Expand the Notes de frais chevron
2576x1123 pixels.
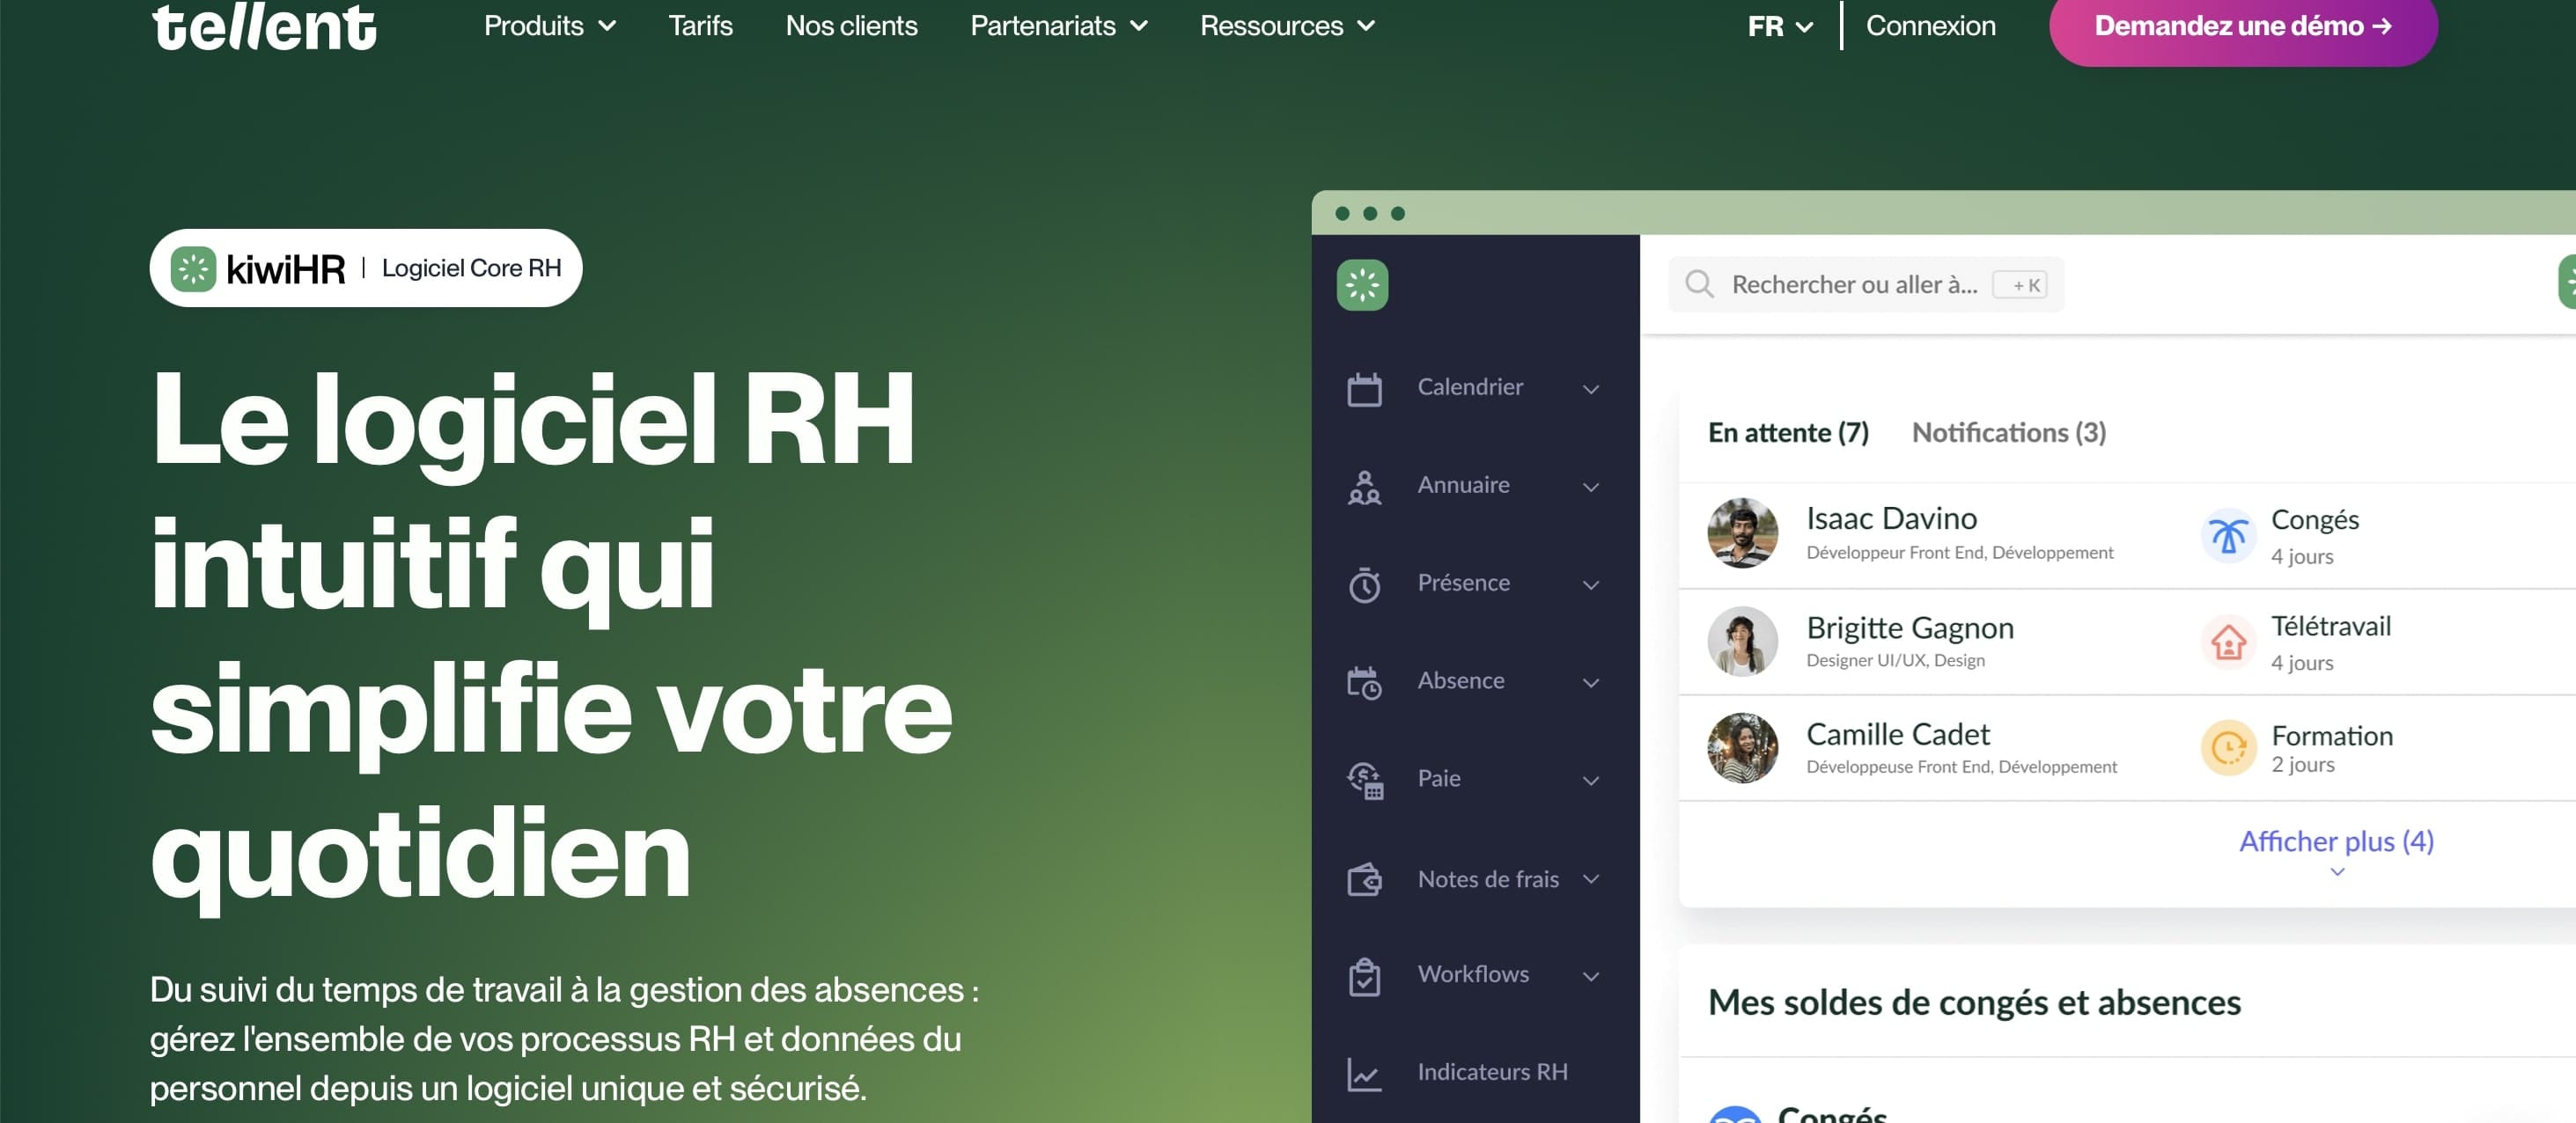tap(1591, 879)
